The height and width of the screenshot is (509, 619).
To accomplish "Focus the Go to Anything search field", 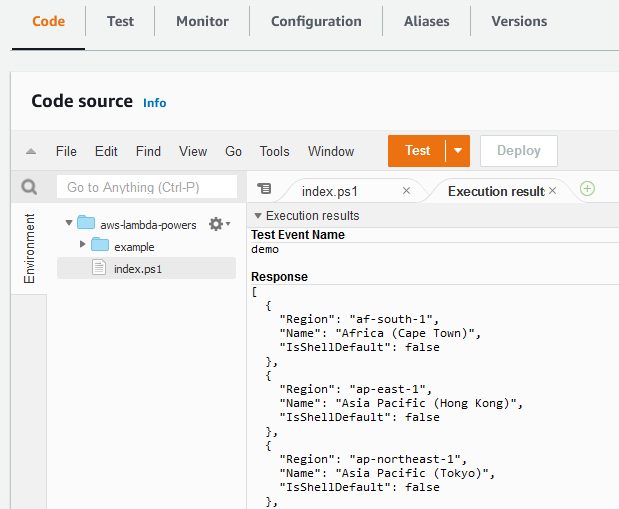I will click(x=147, y=187).
